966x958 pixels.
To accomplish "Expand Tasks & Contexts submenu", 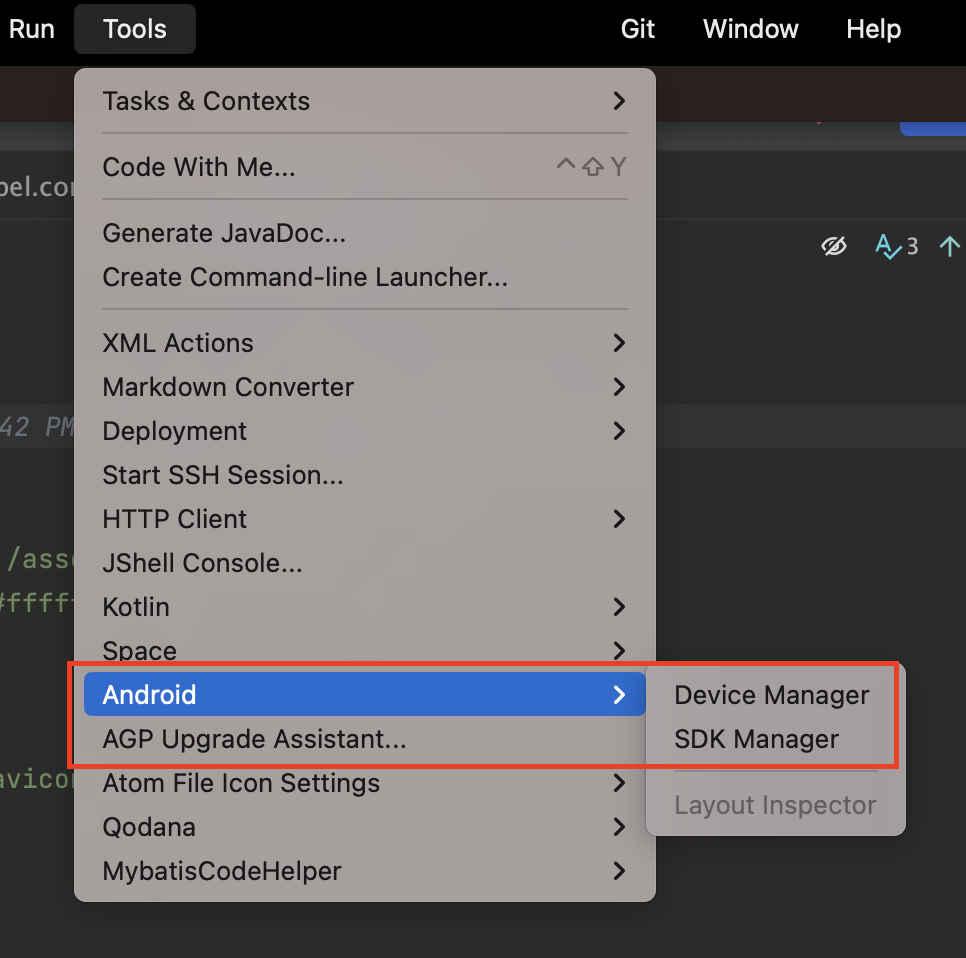I will coord(365,101).
